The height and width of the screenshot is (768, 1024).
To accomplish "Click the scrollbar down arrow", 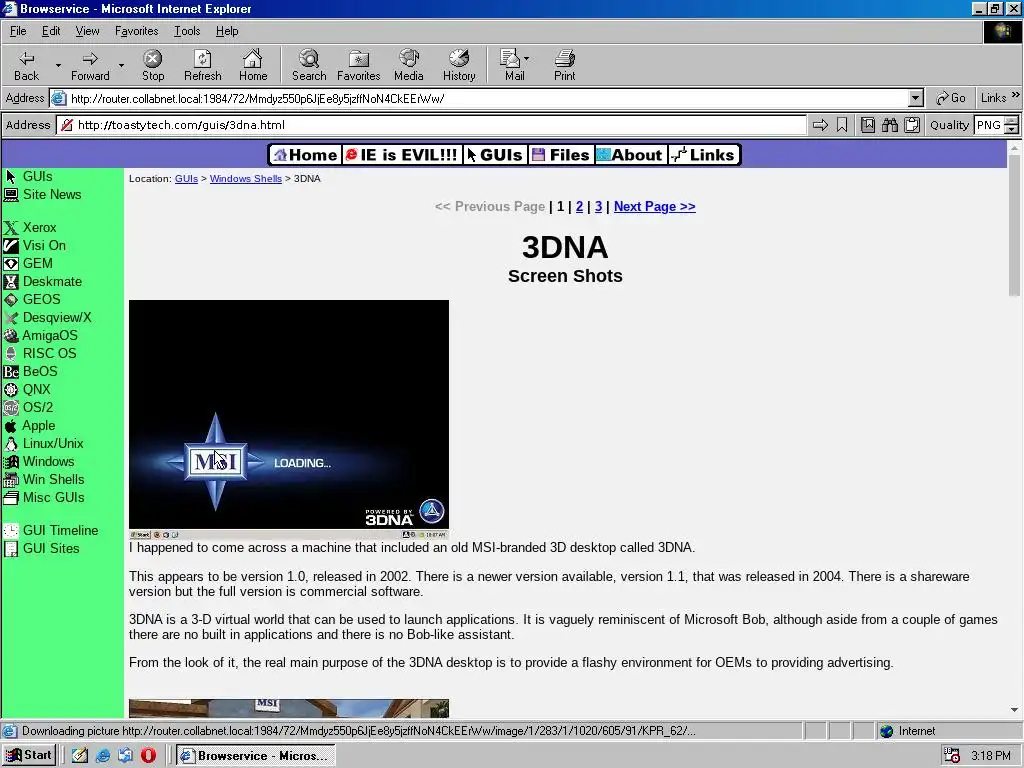I will click(x=1014, y=709).
